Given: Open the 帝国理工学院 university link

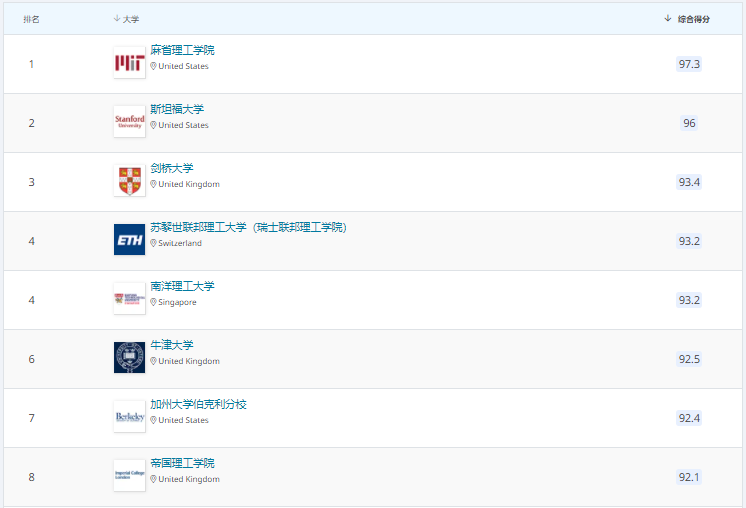Looking at the screenshot, I should [x=182, y=463].
